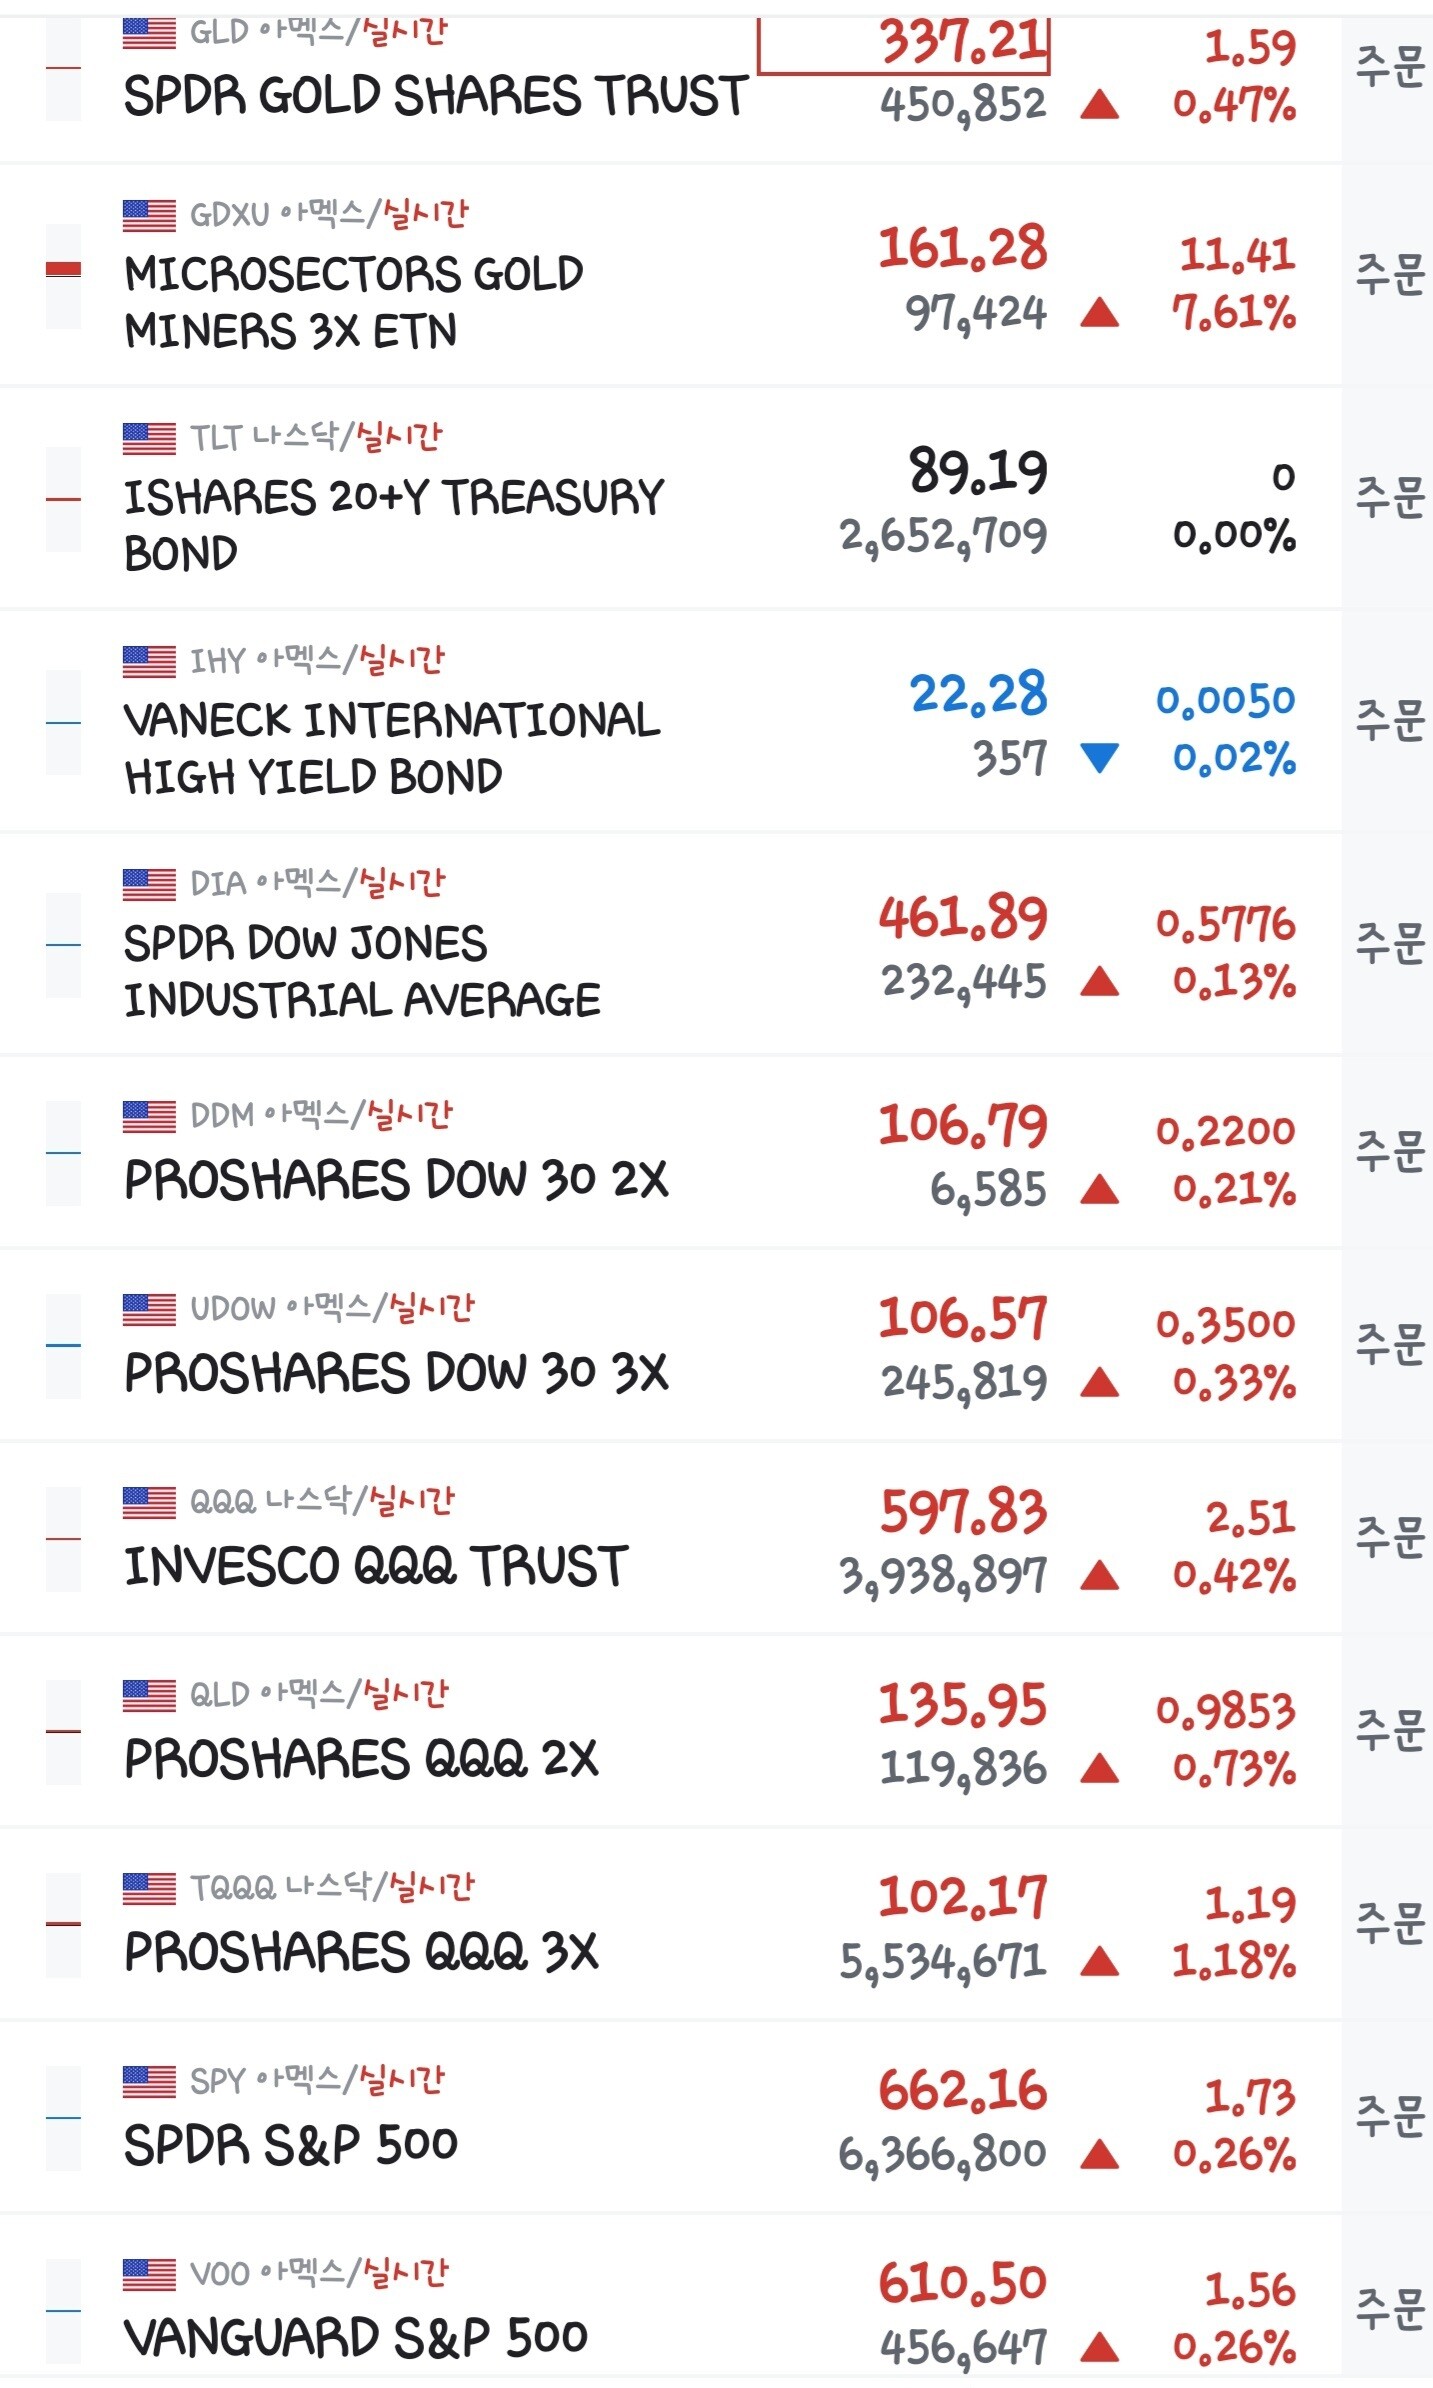Image resolution: width=1433 pixels, height=2388 pixels.
Task: Tap 주문 on ProShares QQQ 2X row
Action: [1389, 1729]
